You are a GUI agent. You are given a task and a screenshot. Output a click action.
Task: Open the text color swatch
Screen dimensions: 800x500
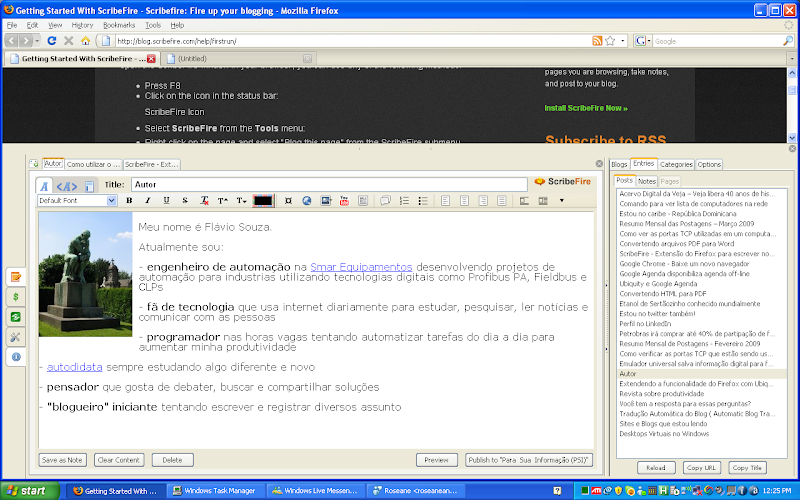(263, 201)
